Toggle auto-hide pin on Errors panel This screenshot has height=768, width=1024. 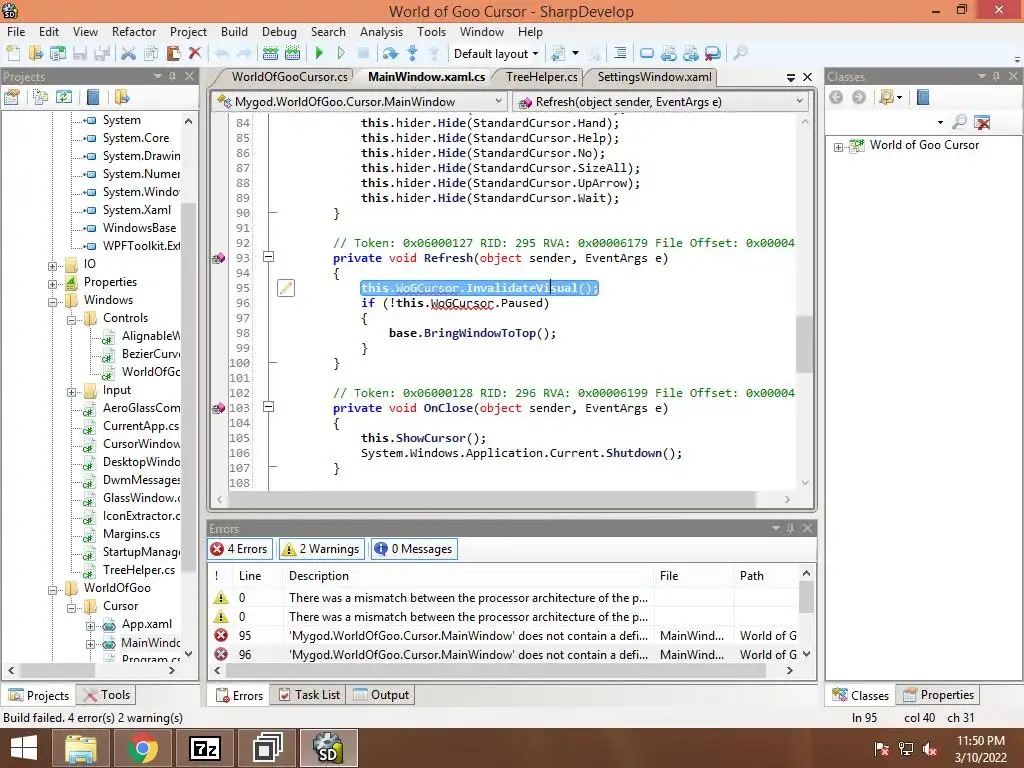pyautogui.click(x=790, y=528)
